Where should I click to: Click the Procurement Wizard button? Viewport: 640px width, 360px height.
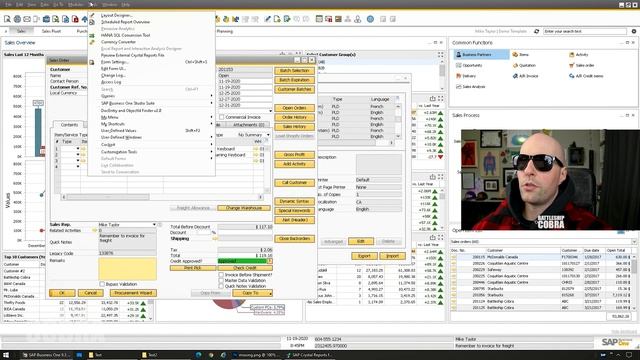(133, 293)
